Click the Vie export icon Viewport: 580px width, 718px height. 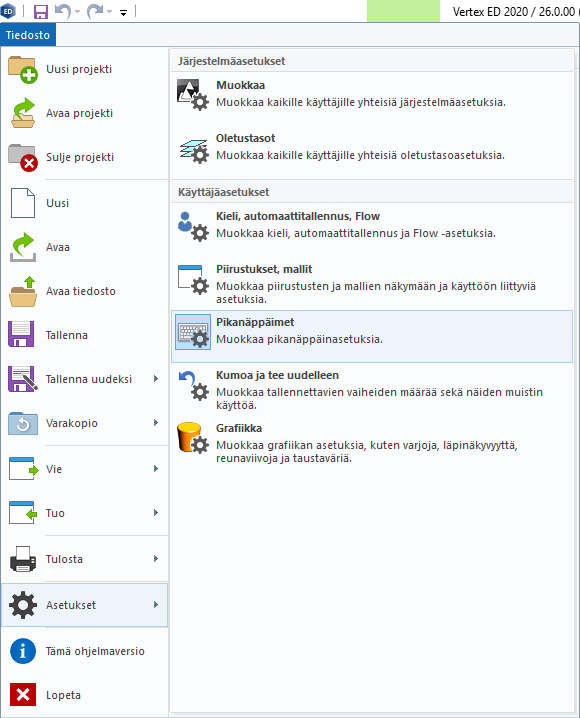click(23, 468)
